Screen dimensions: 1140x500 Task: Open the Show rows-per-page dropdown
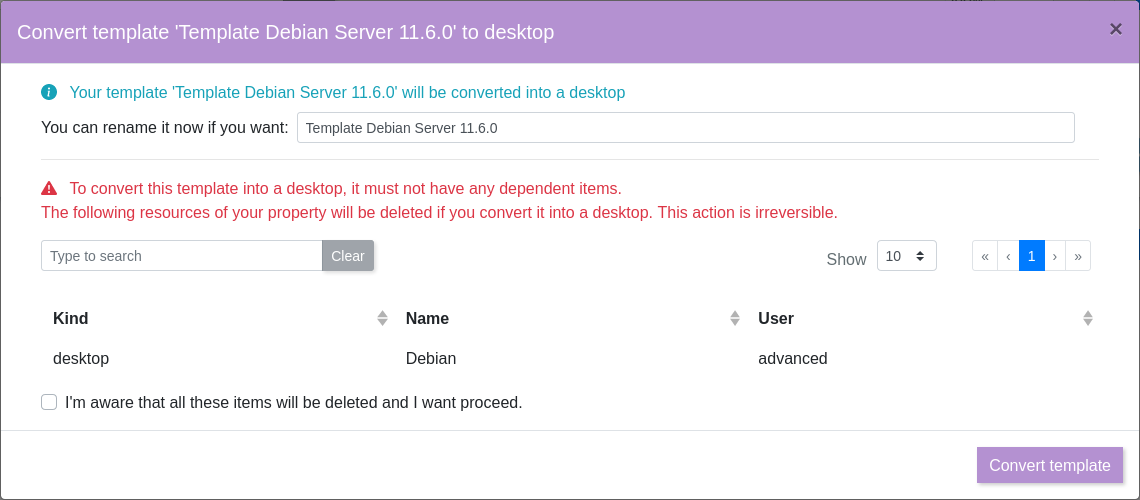pyautogui.click(x=906, y=256)
